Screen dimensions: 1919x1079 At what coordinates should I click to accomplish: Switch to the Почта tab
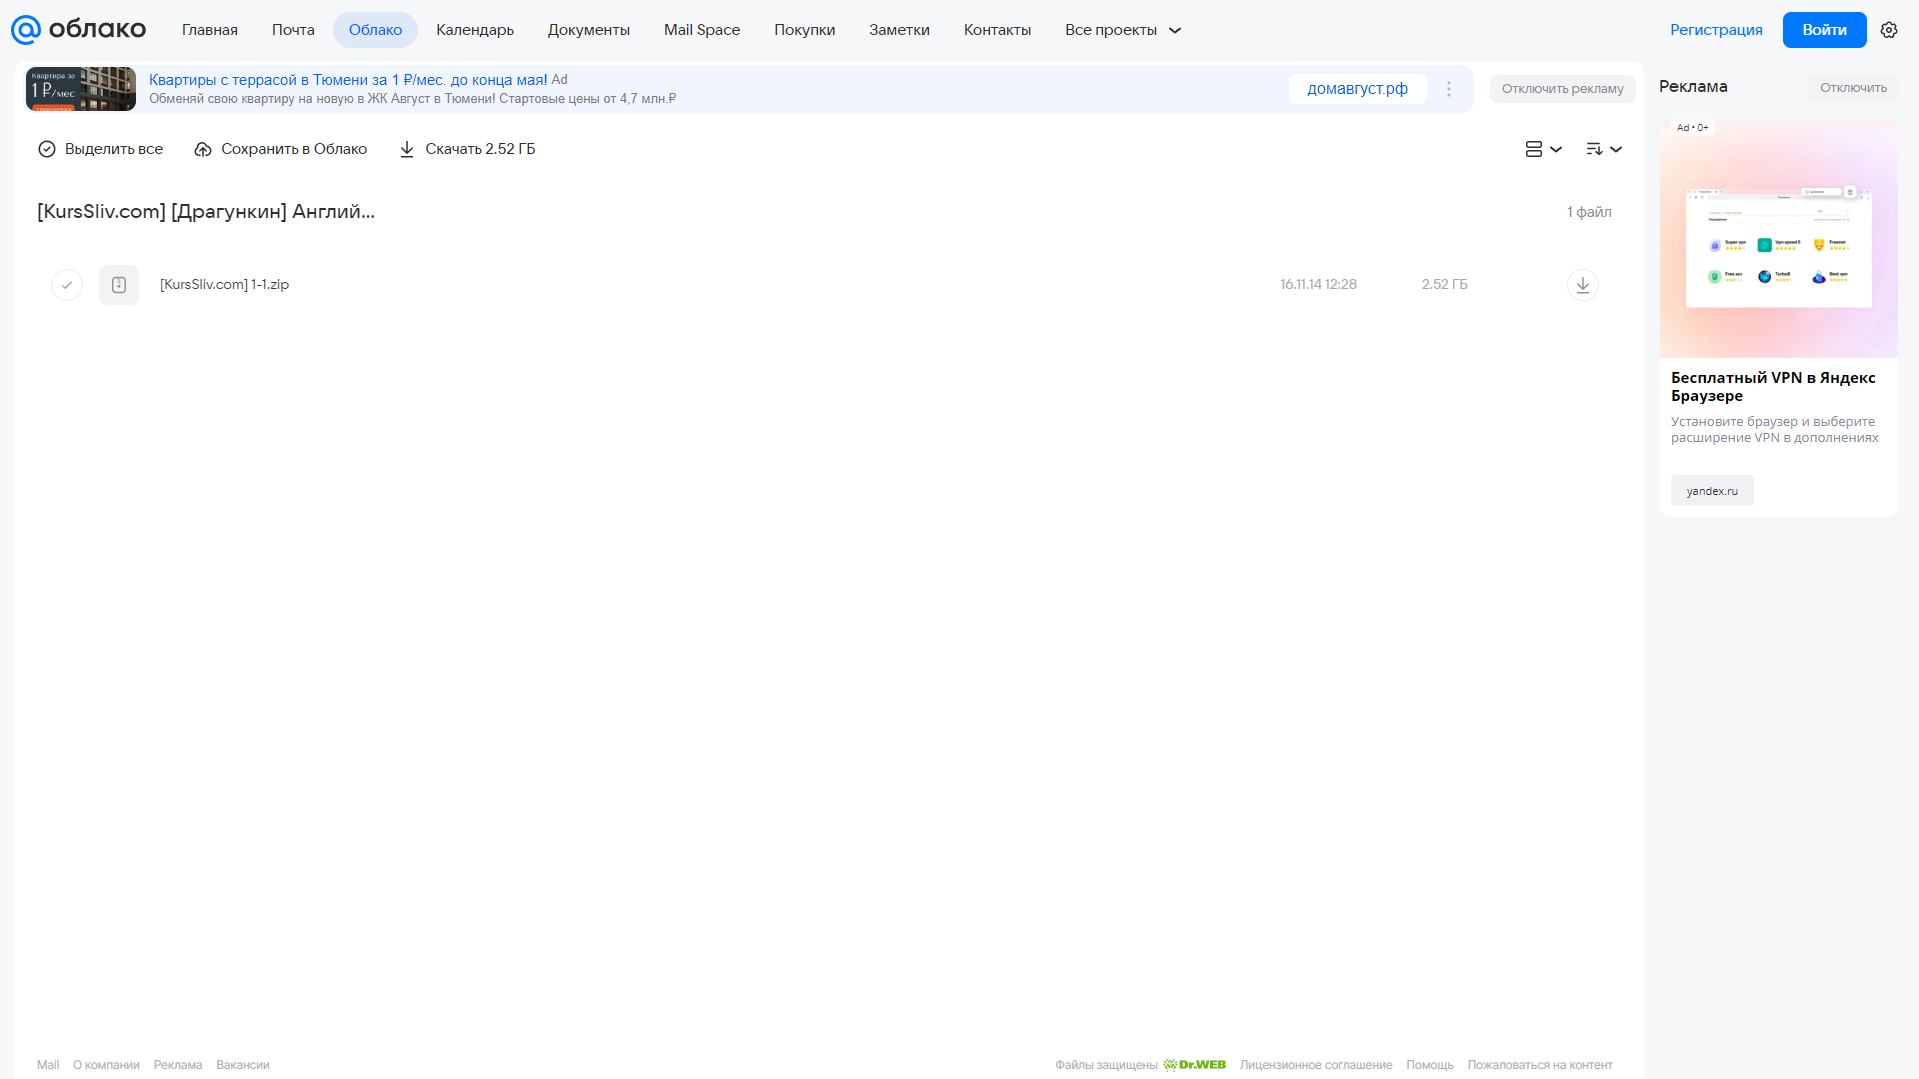pos(293,30)
